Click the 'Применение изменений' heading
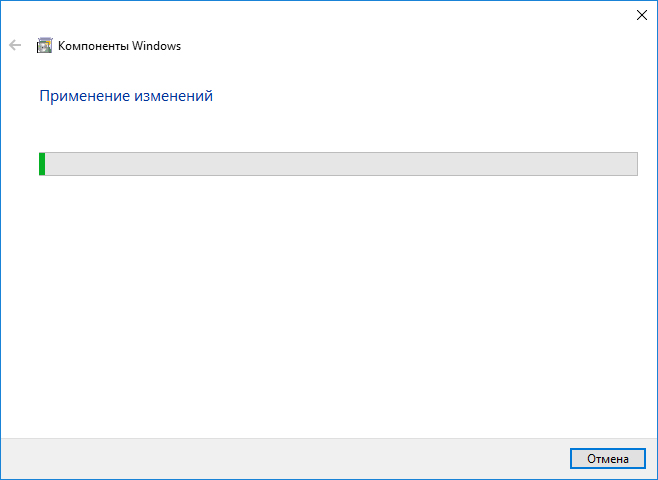The width and height of the screenshot is (658, 480). pos(126,96)
